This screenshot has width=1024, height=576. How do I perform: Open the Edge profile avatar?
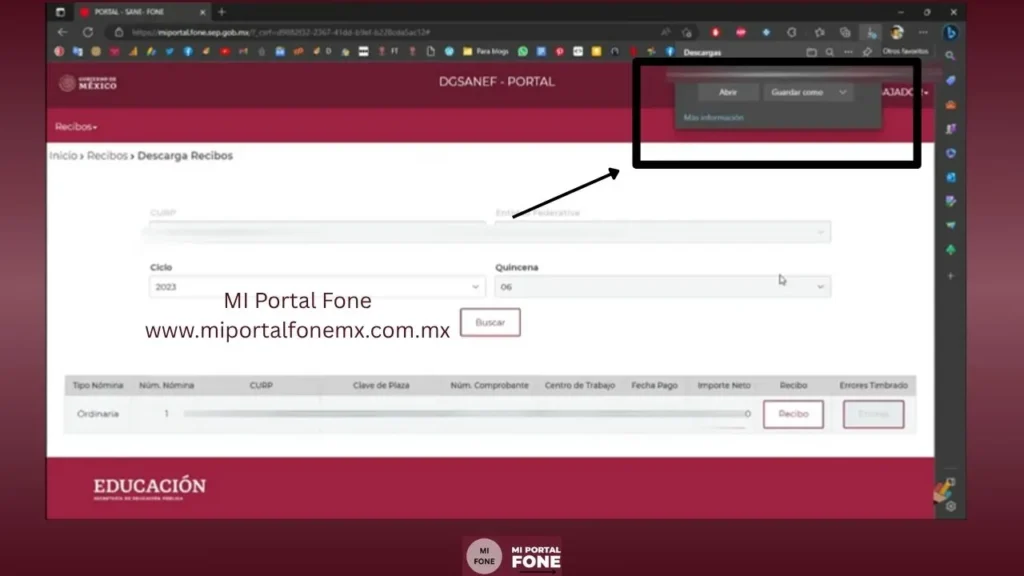pos(897,32)
